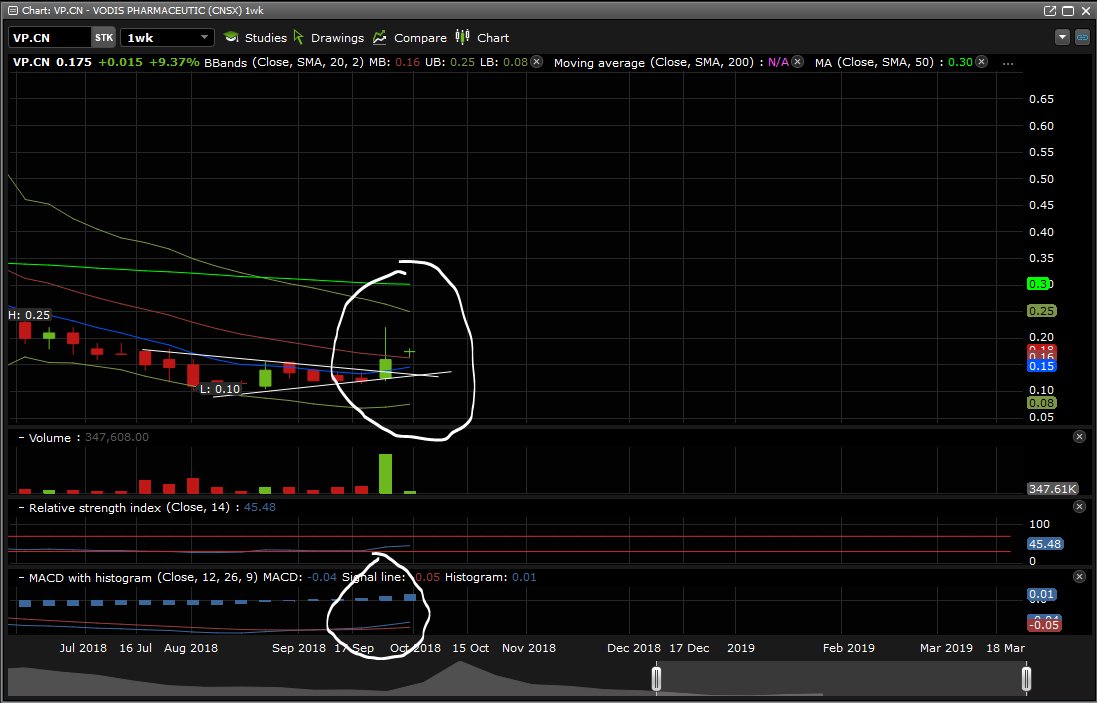This screenshot has height=703, width=1097.
Task: Click the link-windows chain icon
Action: 1082,38
